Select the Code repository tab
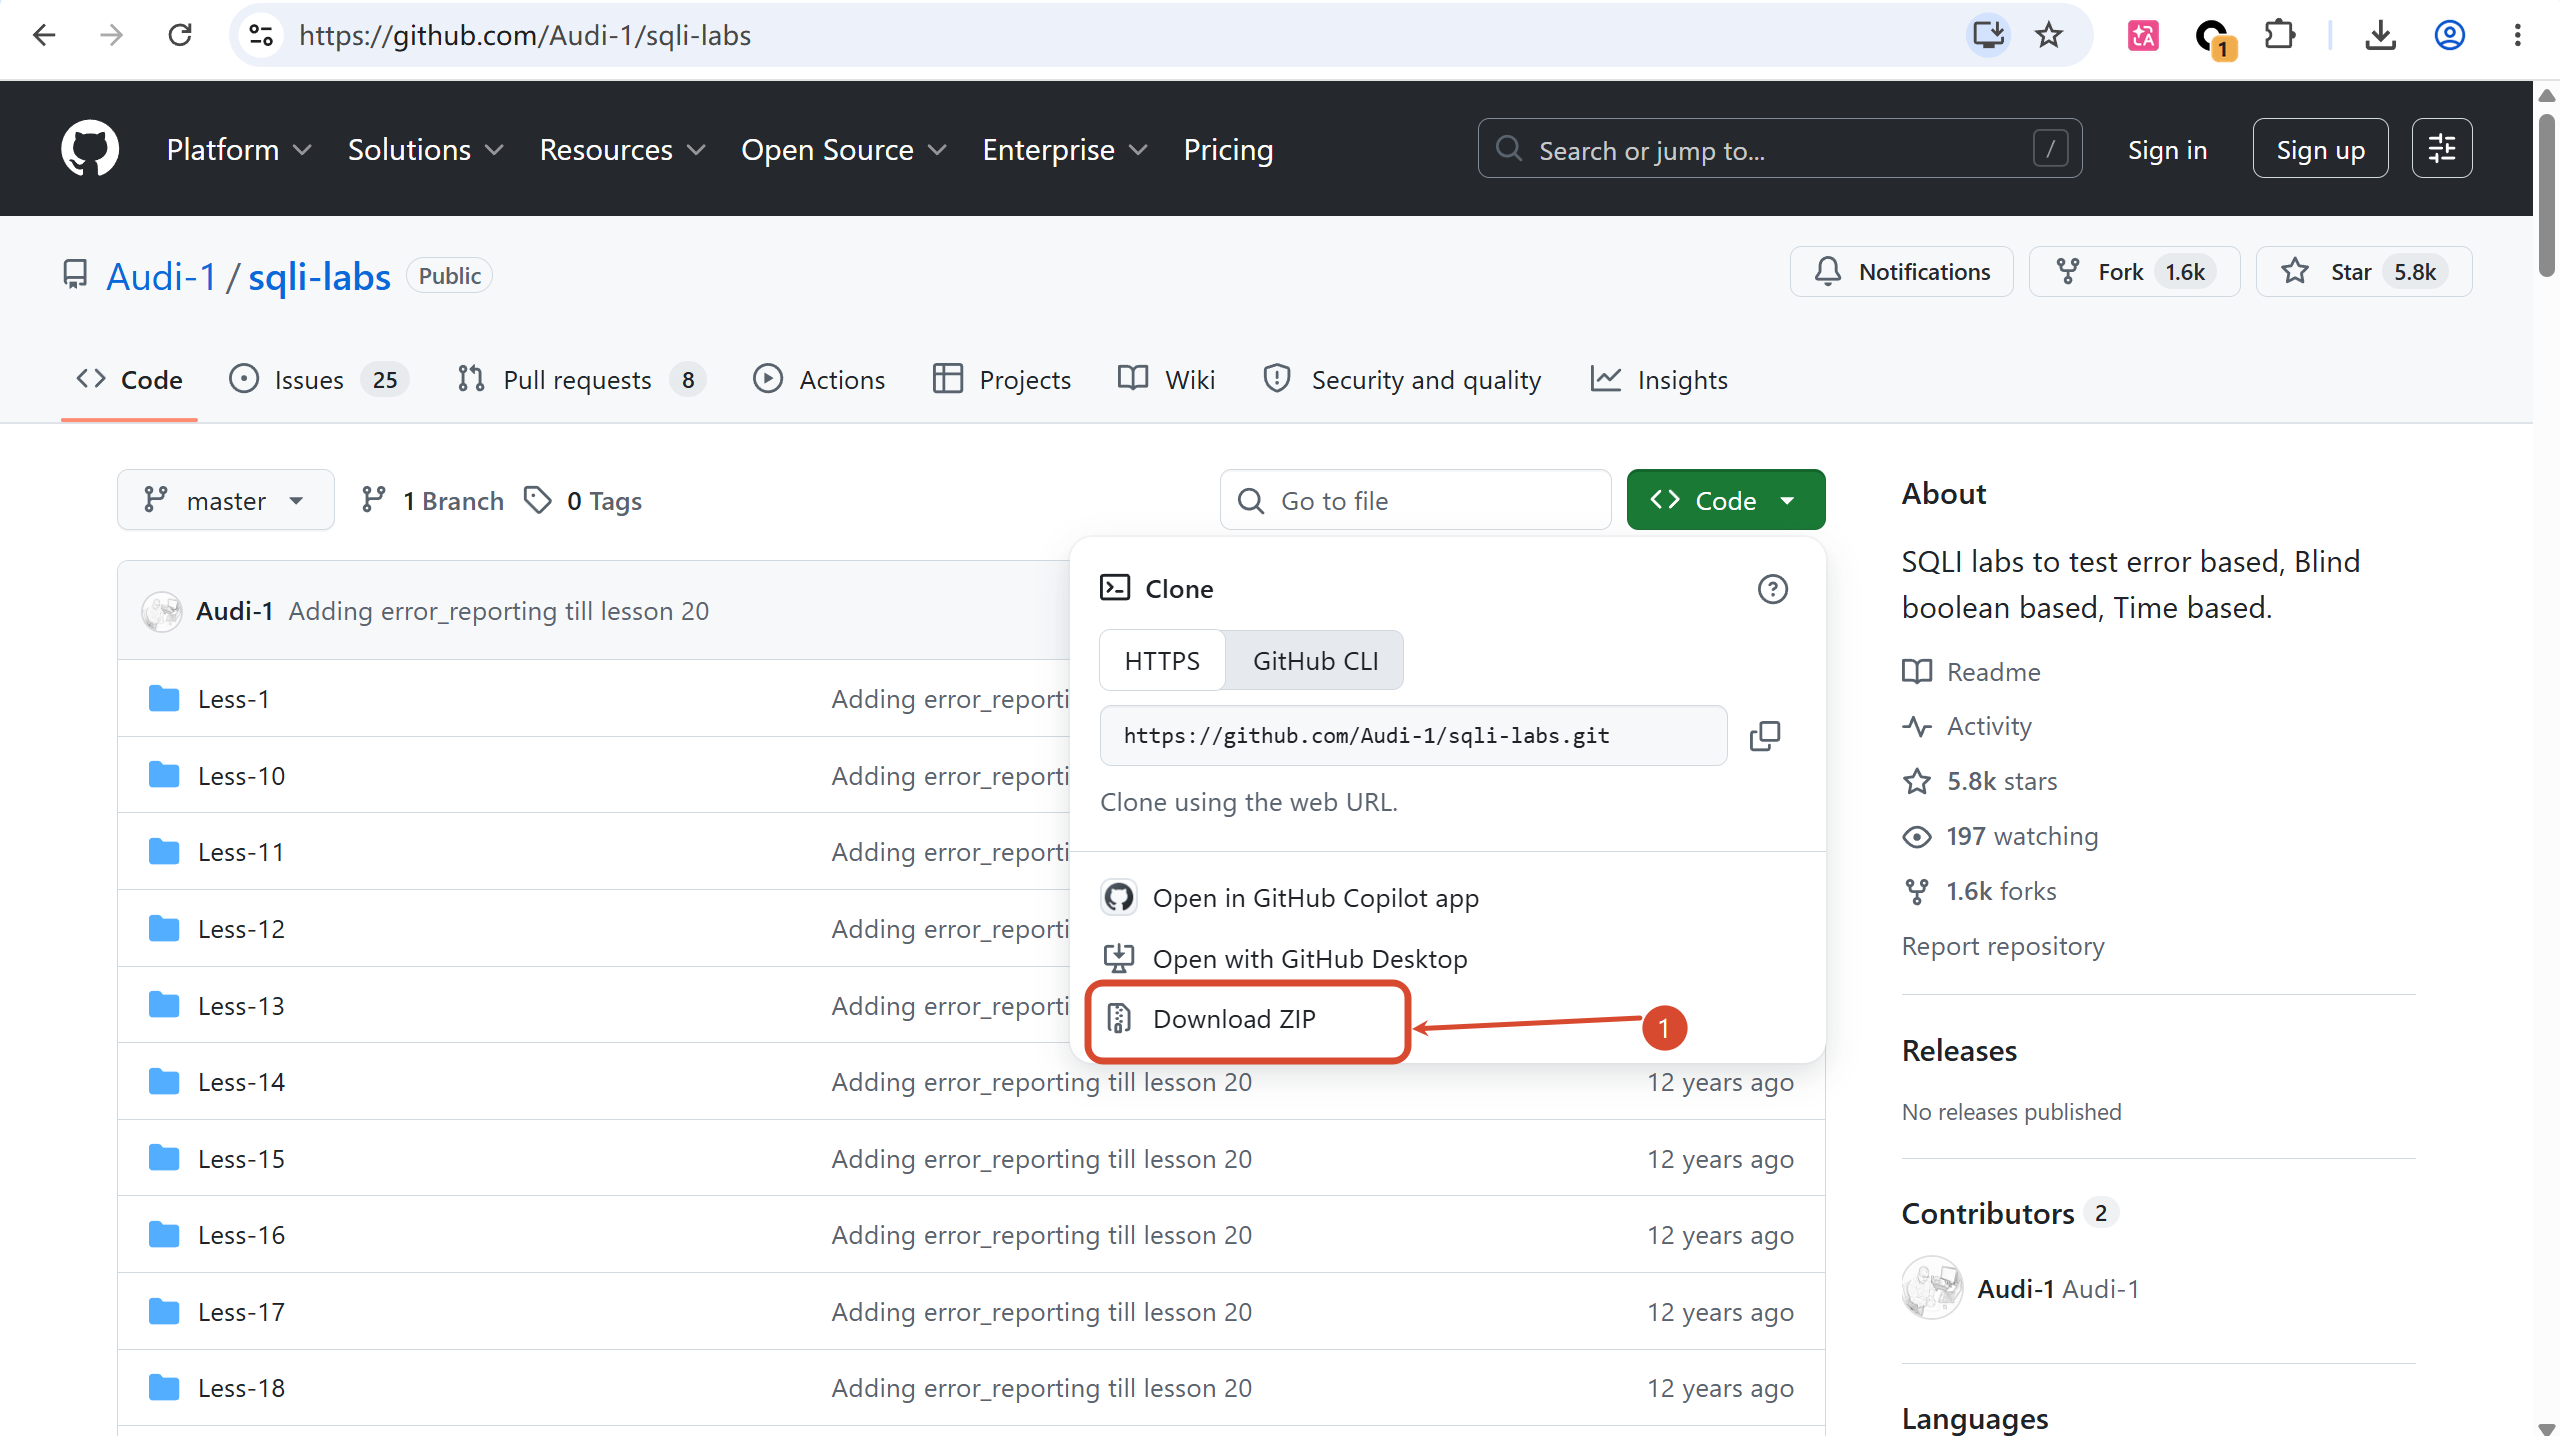This screenshot has width=2560, height=1436. tap(130, 380)
